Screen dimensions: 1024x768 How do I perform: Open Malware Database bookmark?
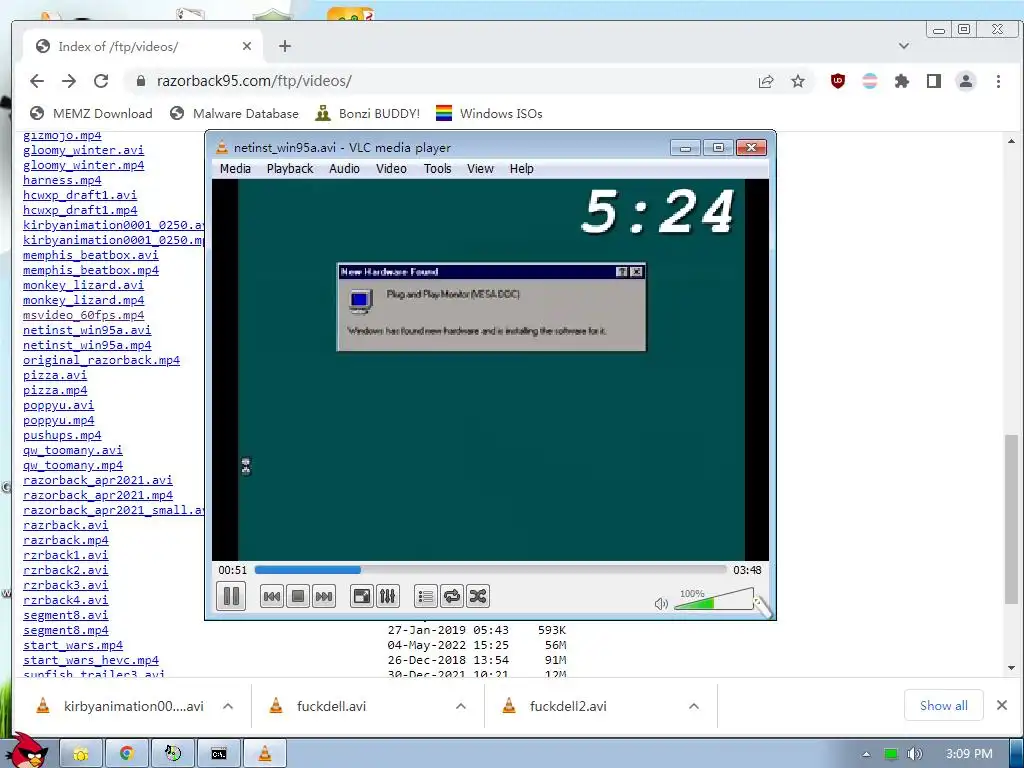234,114
